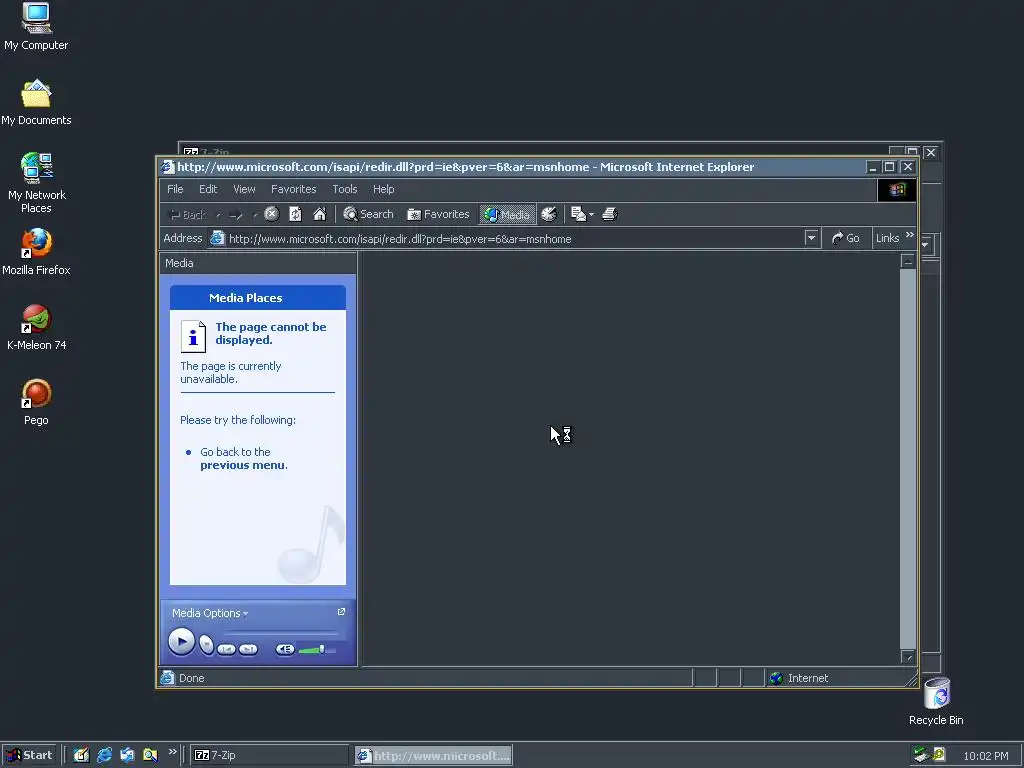Refresh the page with the Refresh icon
Image resolution: width=1024 pixels, height=768 pixels.
(295, 214)
